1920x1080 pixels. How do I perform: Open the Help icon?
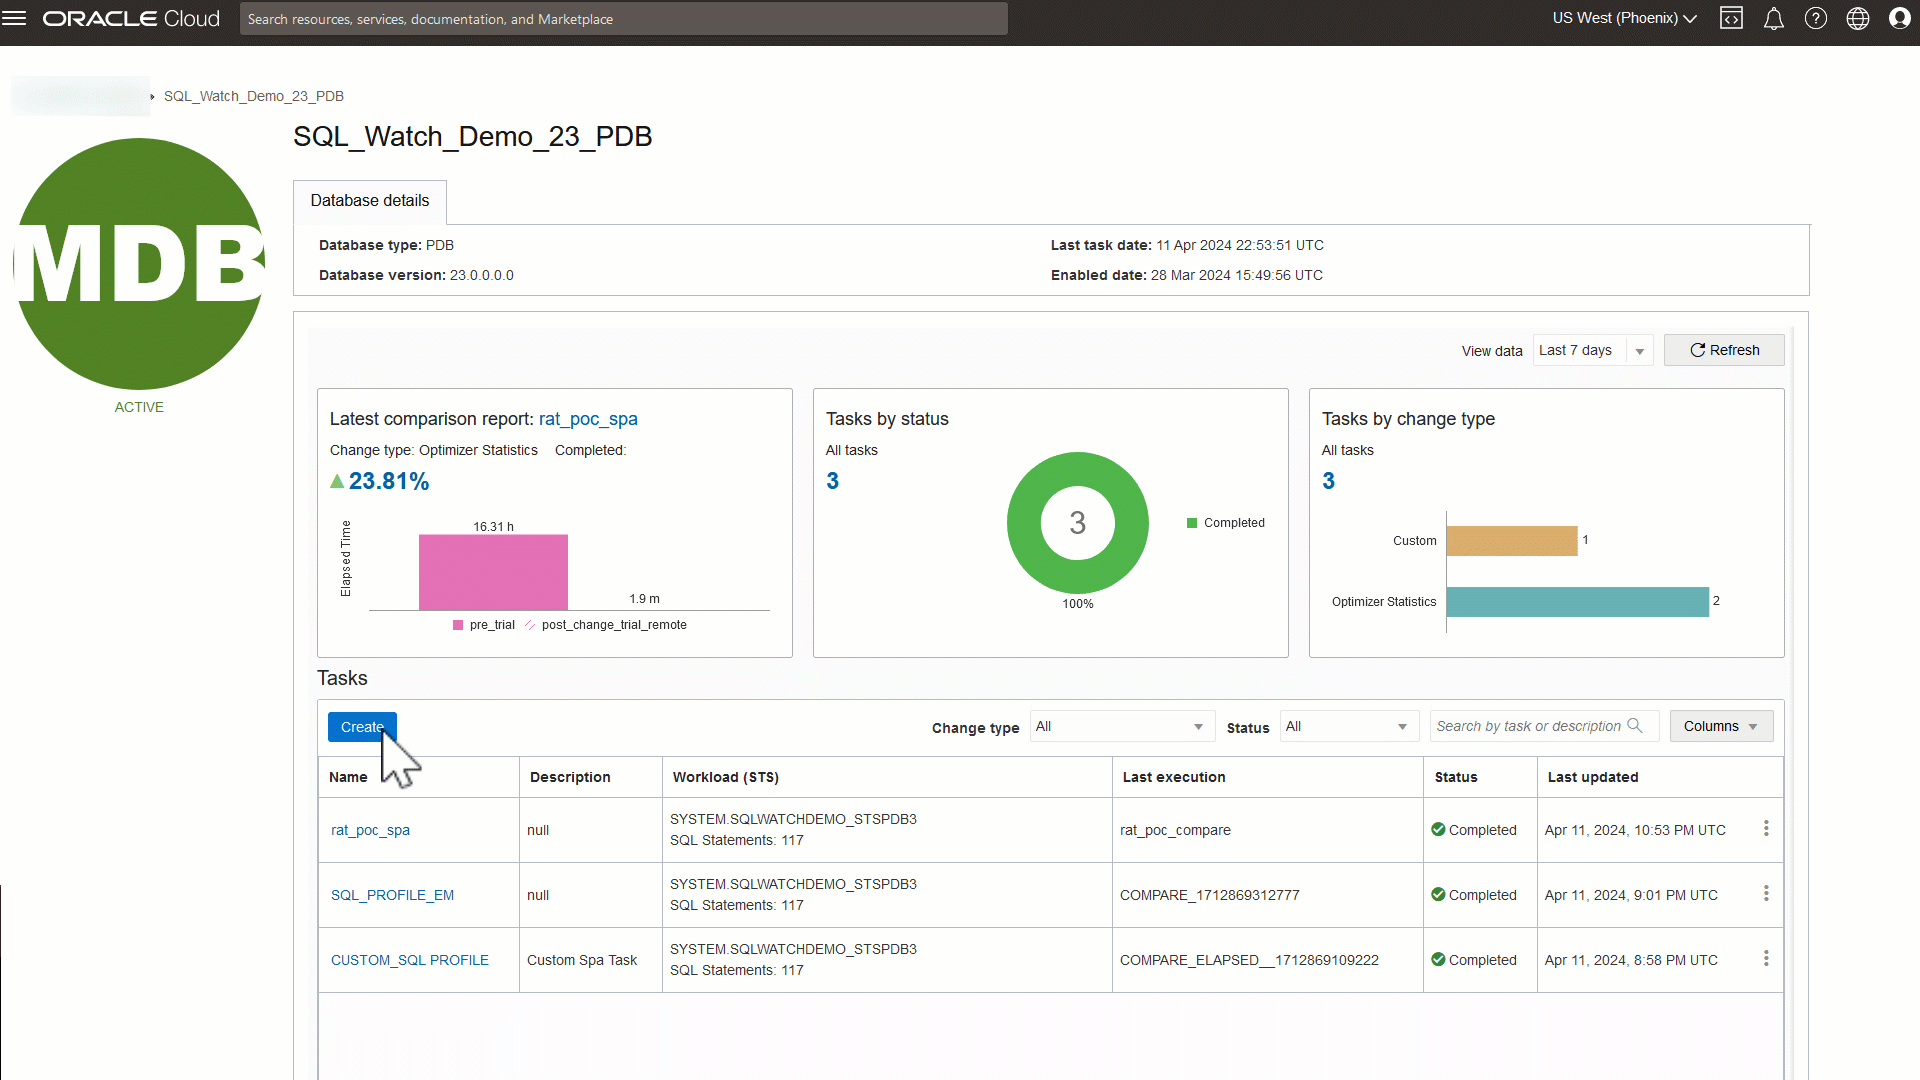(1816, 18)
